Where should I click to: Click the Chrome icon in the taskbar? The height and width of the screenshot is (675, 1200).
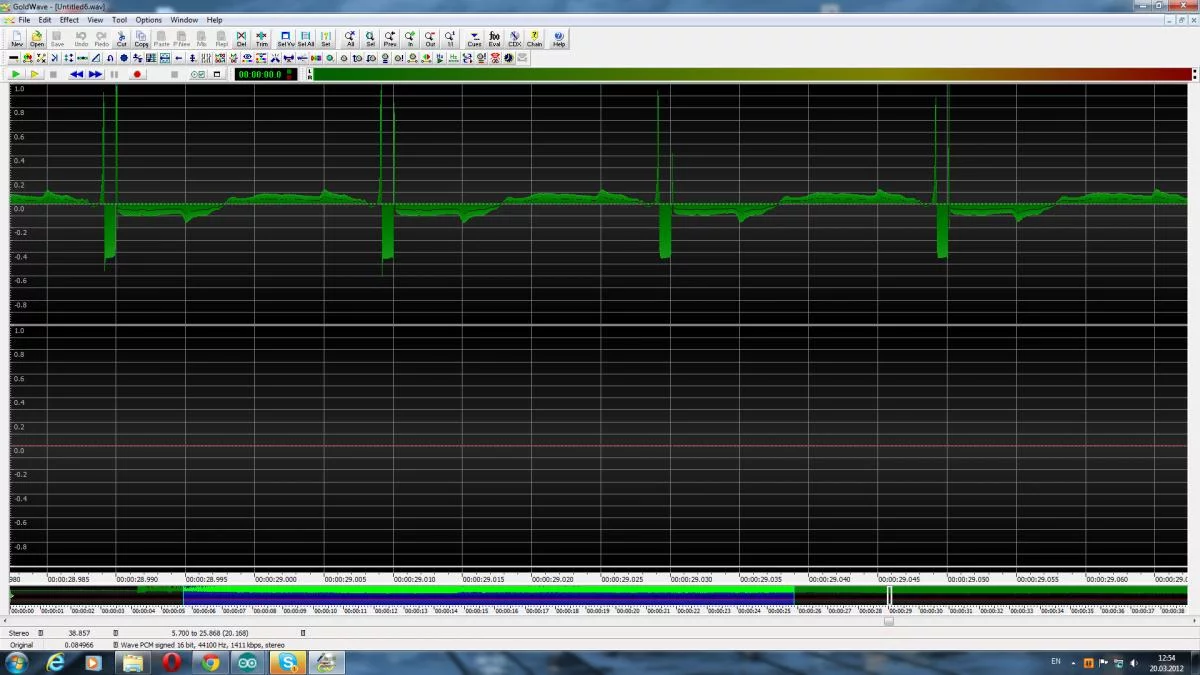point(210,662)
